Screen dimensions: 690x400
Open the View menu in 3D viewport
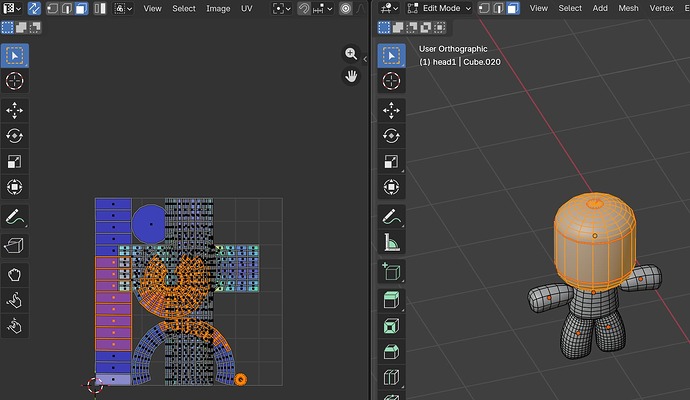[539, 8]
